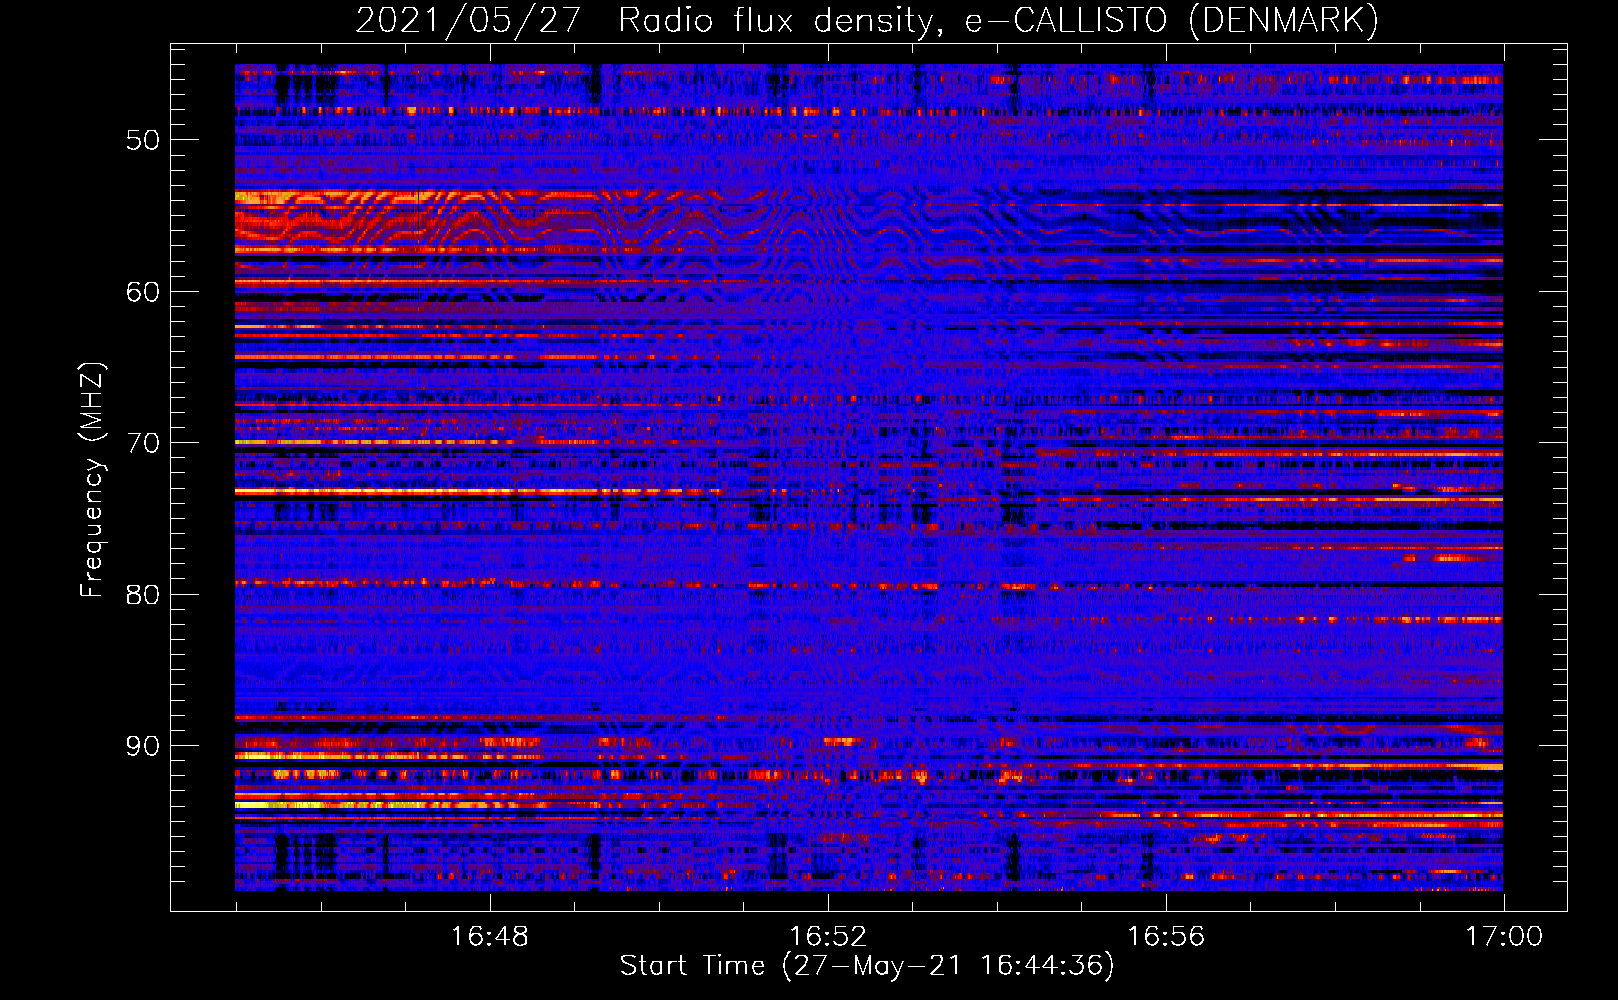Viewport: 1618px width, 1000px height.
Task: Click the 60 frequency tick label
Action: (x=143, y=292)
